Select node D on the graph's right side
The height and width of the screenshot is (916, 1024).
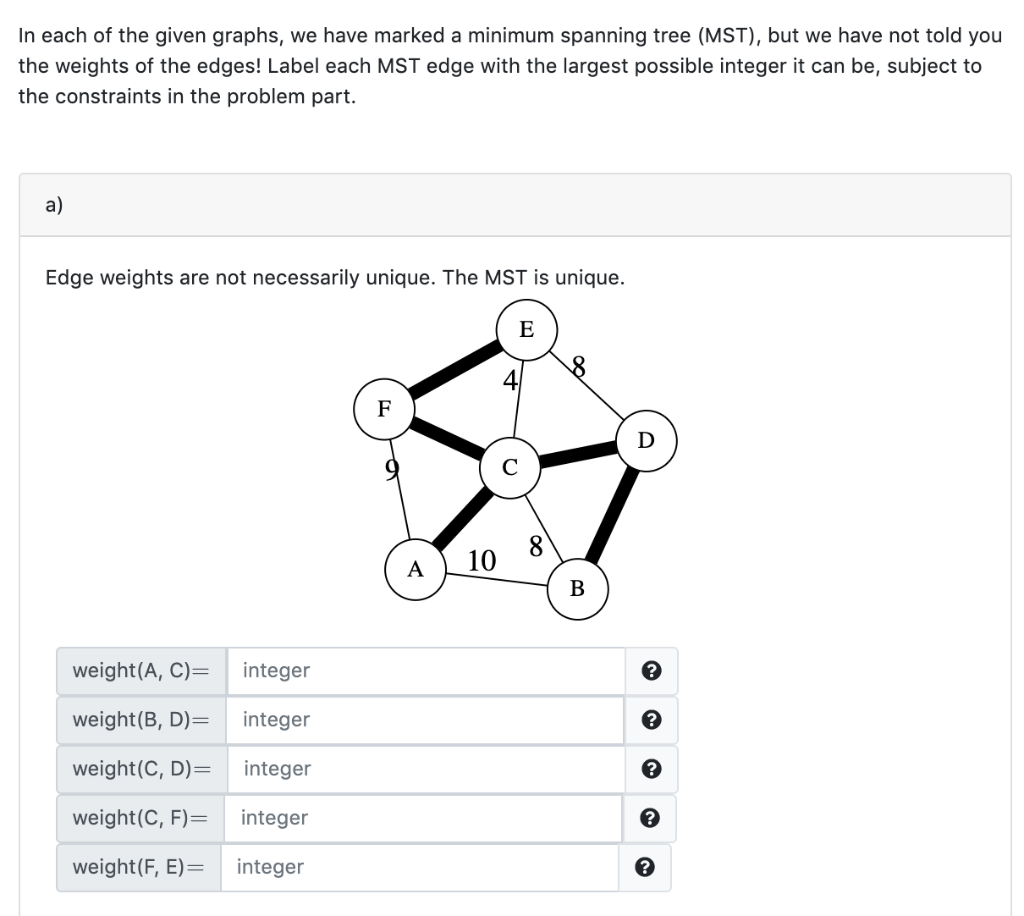click(646, 438)
